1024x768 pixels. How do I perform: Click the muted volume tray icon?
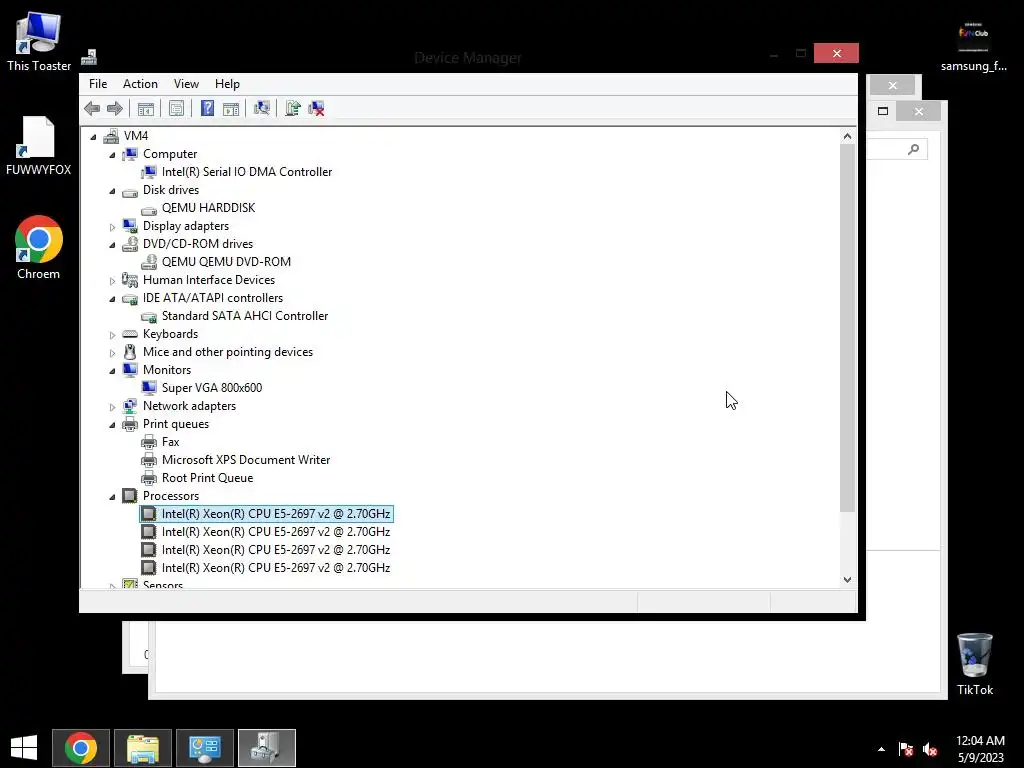click(x=930, y=749)
